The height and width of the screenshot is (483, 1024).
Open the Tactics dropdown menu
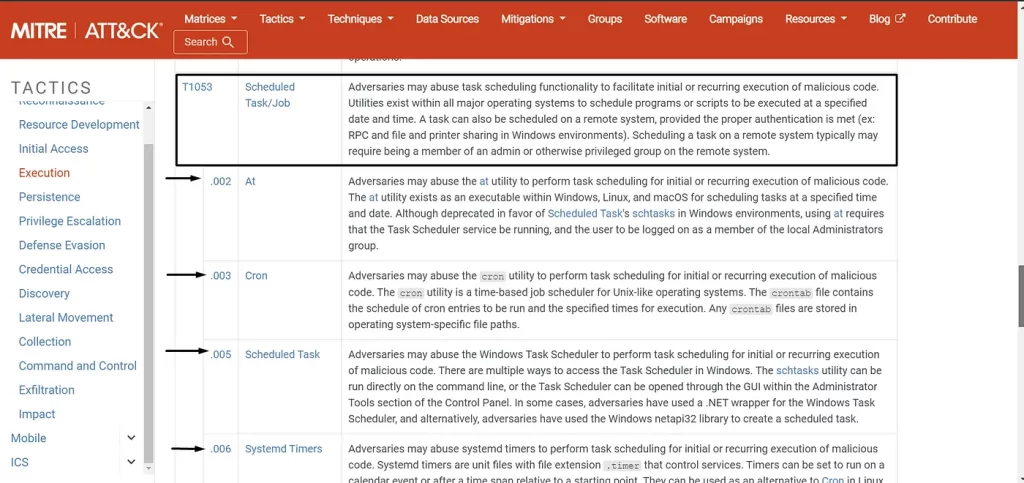[x=282, y=19]
